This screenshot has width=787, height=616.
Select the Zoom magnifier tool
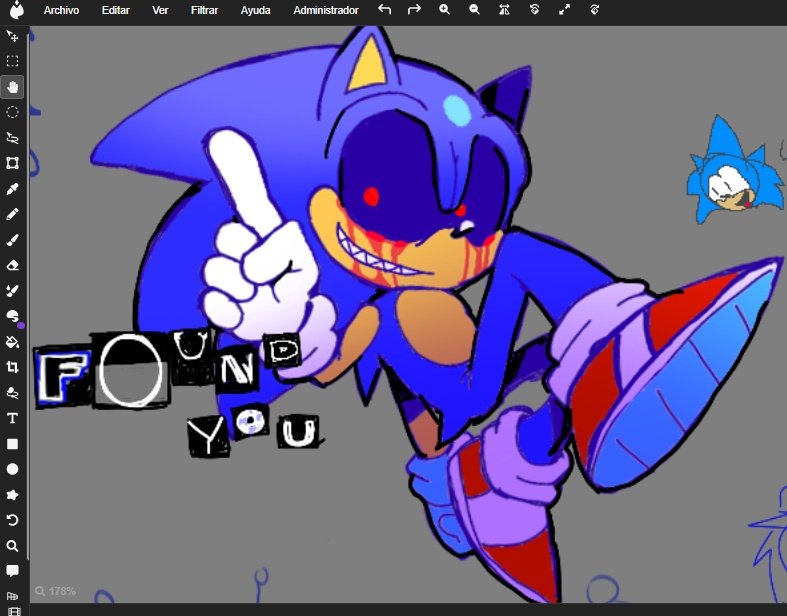pos(13,546)
